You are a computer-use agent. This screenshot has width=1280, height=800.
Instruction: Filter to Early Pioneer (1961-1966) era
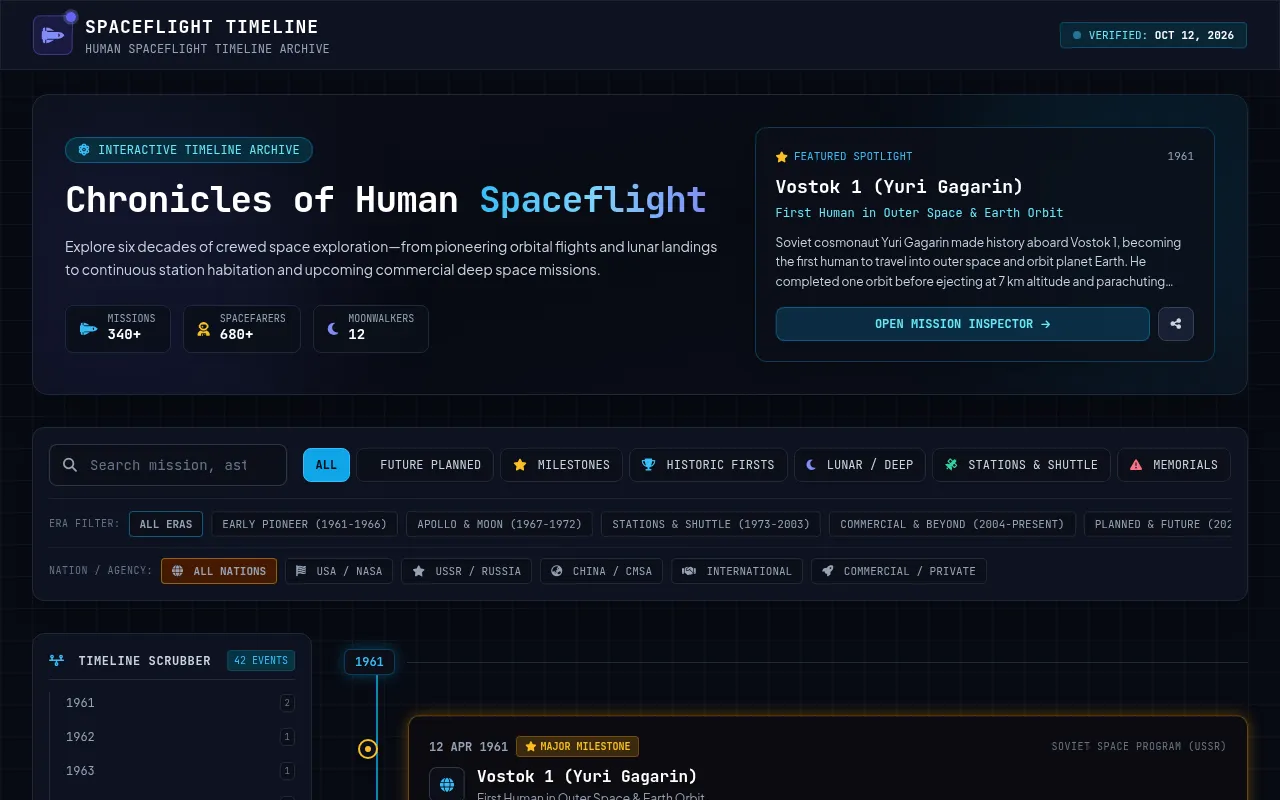305,524
